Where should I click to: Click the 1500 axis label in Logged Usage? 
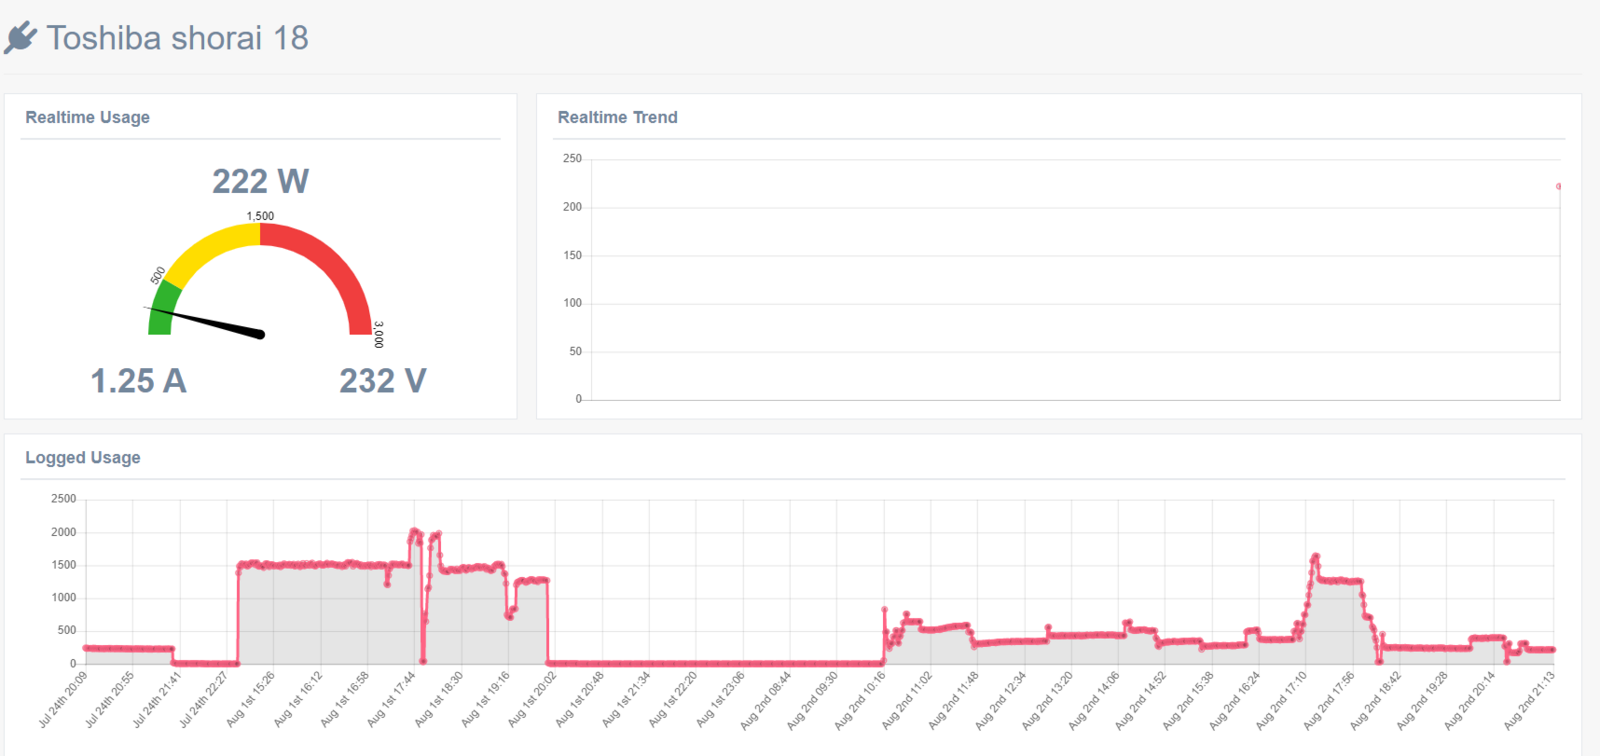click(64, 565)
